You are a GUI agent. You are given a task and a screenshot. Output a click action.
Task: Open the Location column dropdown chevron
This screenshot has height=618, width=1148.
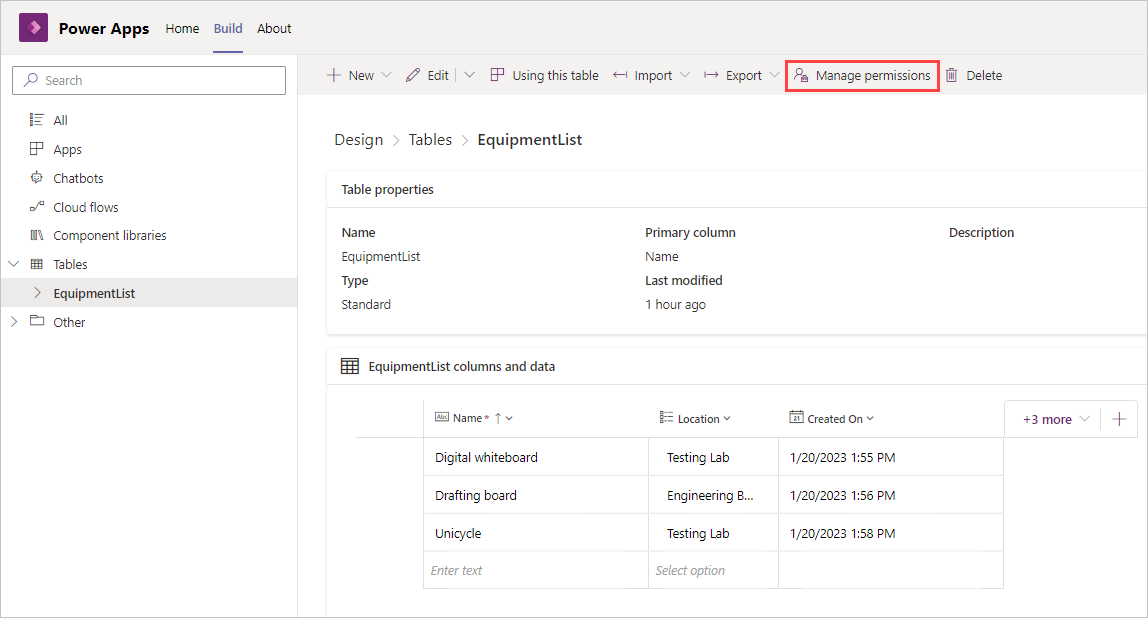click(727, 419)
